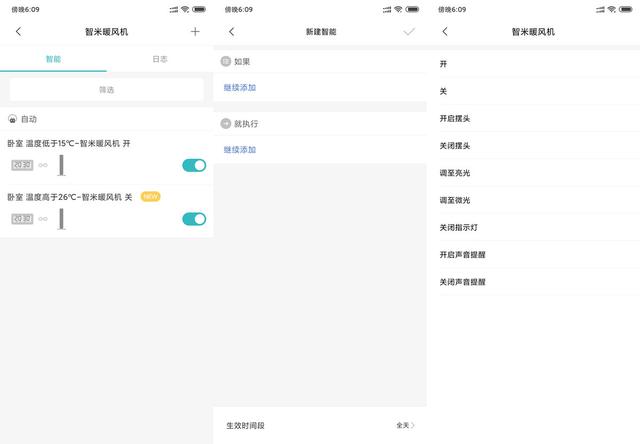
Task: Tap the 新建智能 title
Action: 321,32
